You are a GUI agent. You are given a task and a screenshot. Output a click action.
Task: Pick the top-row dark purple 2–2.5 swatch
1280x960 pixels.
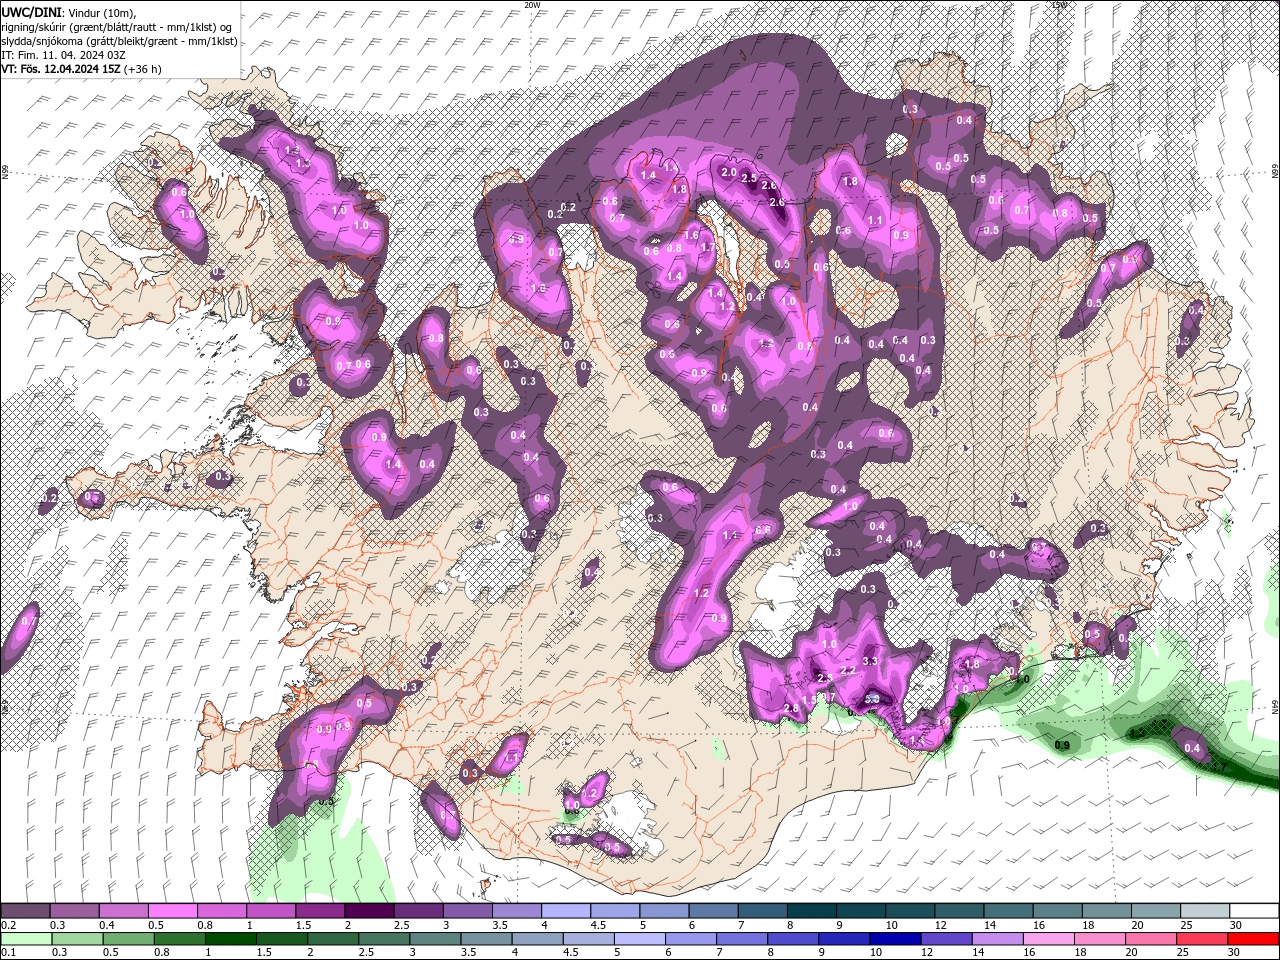(x=369, y=911)
